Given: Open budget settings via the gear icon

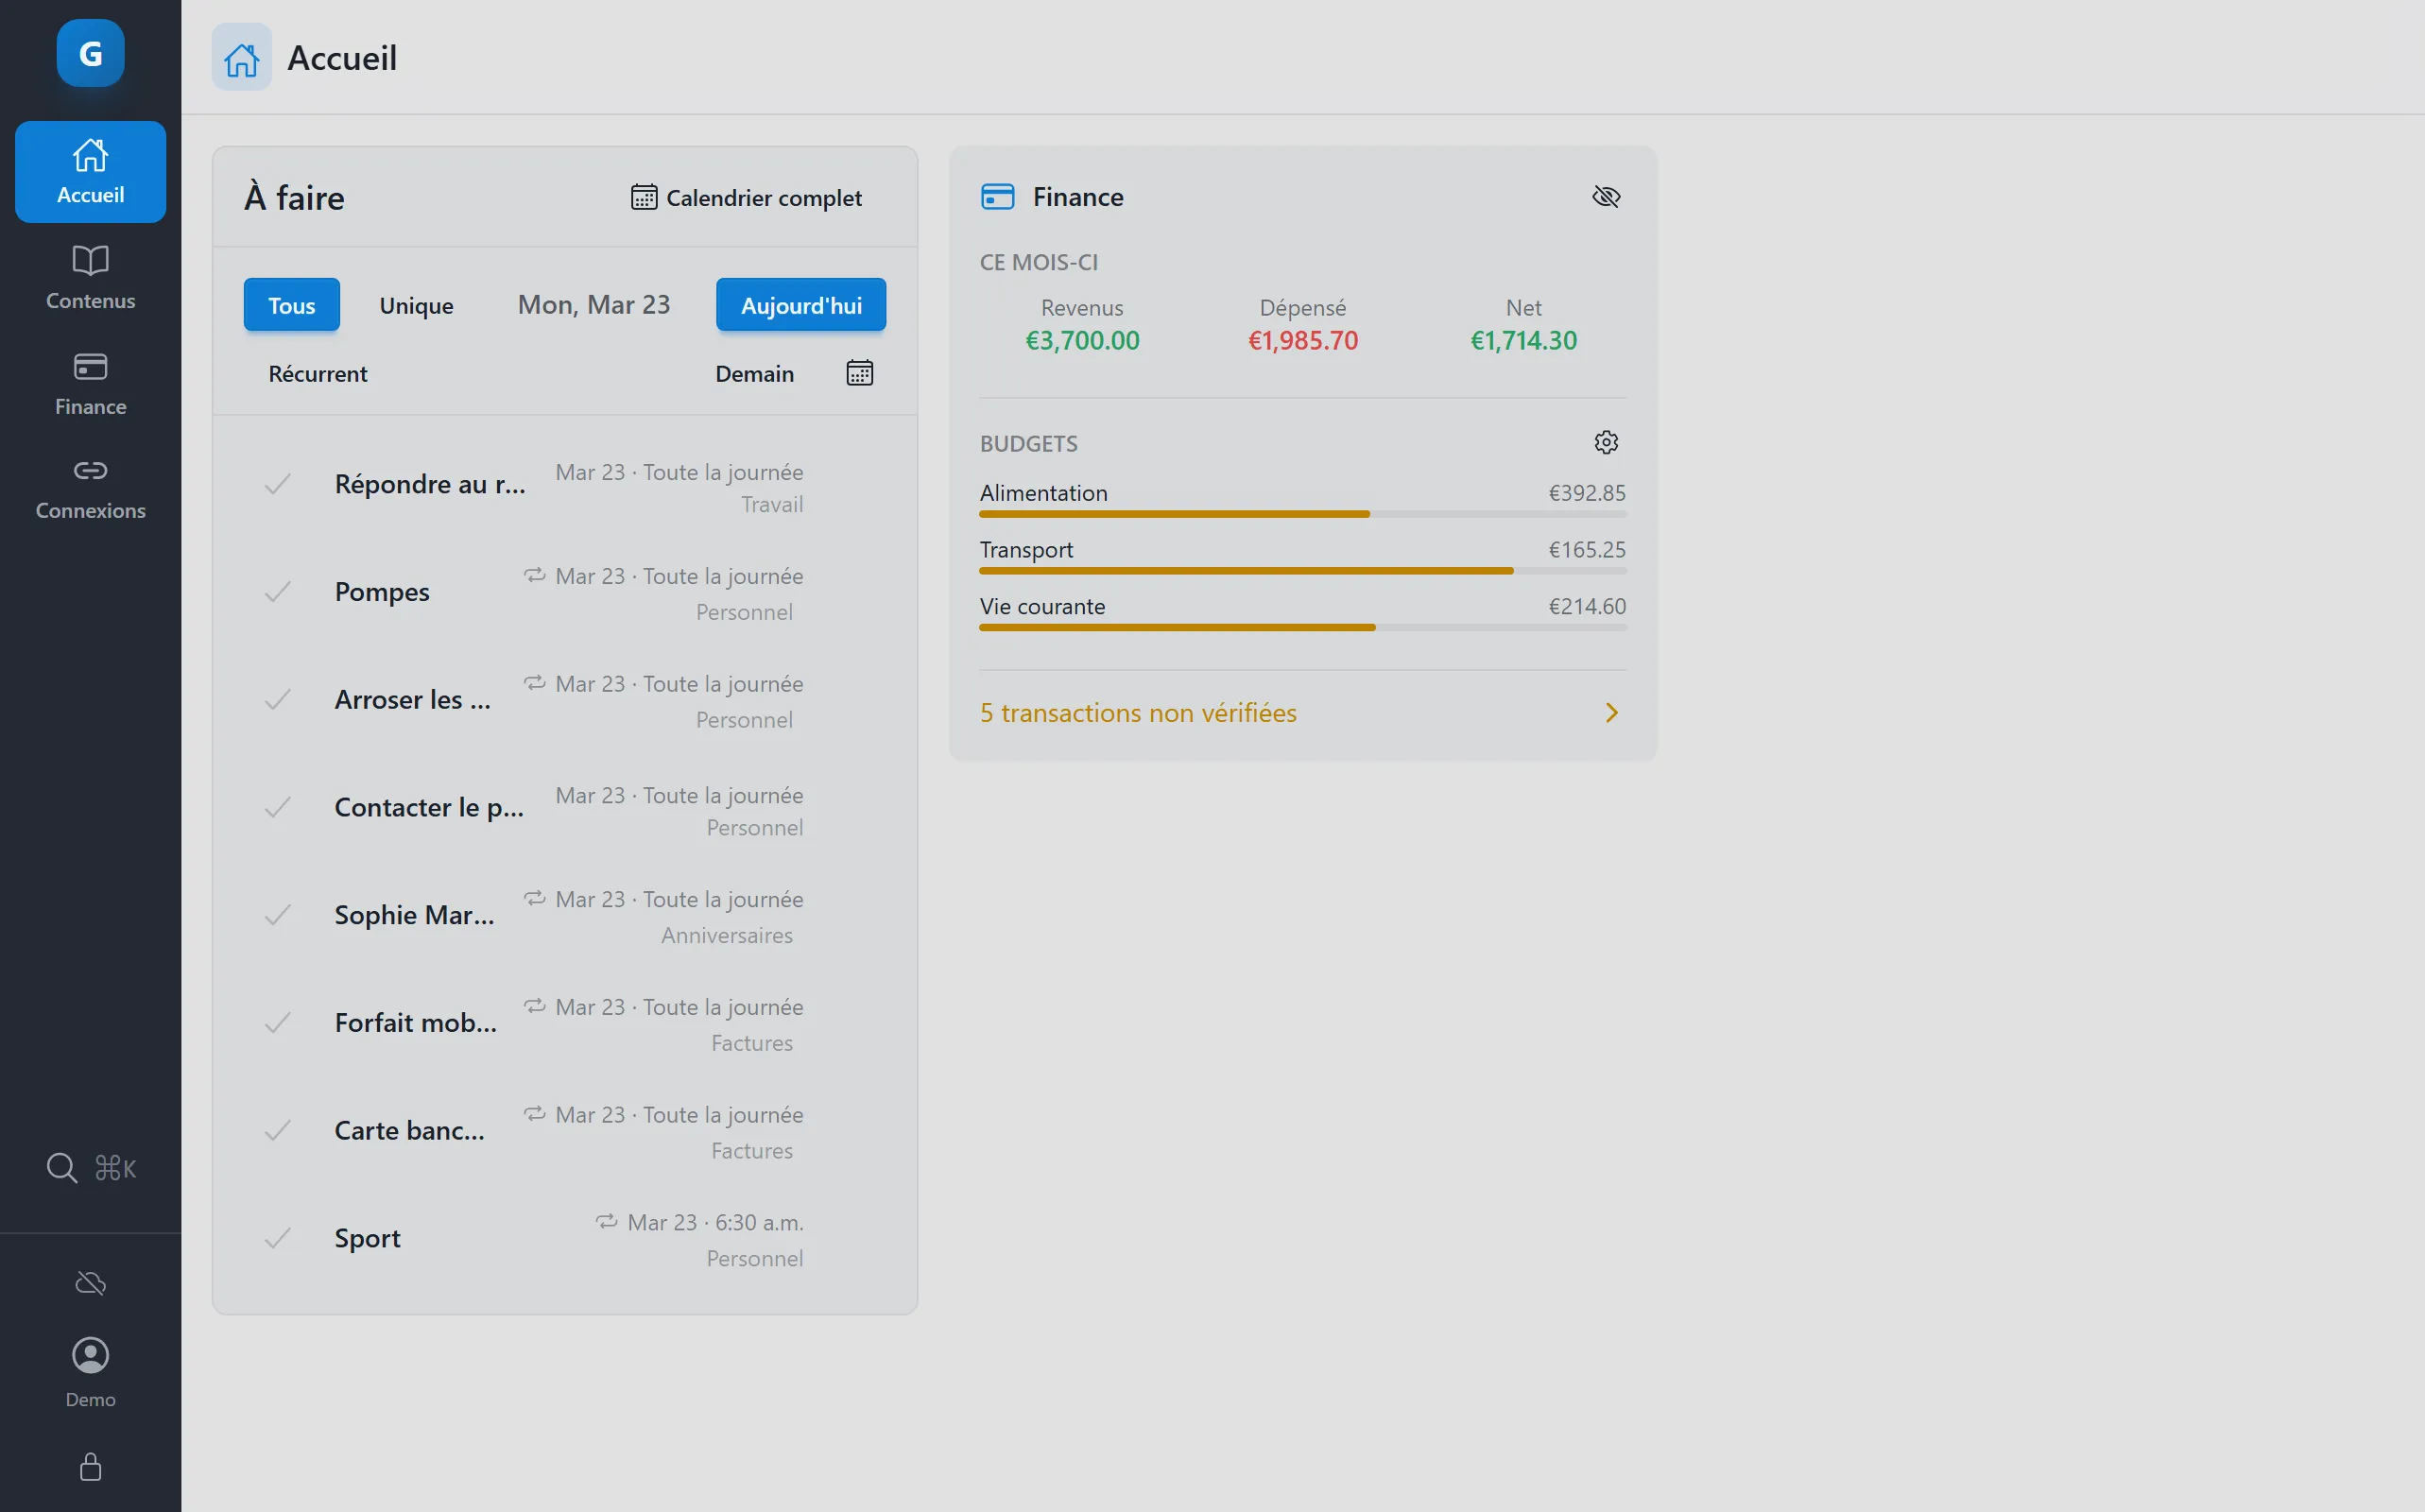Looking at the screenshot, I should click(x=1606, y=441).
